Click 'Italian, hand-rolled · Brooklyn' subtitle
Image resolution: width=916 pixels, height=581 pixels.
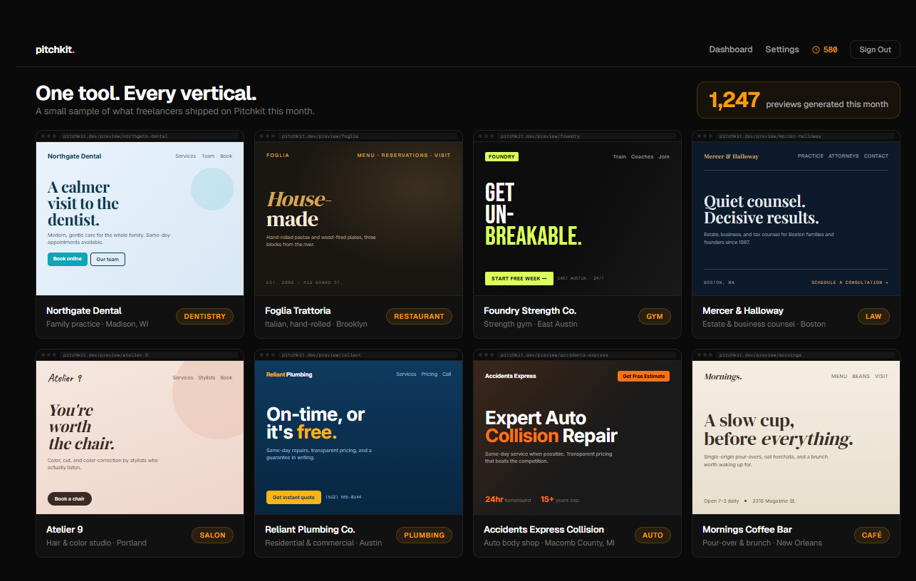[316, 324]
